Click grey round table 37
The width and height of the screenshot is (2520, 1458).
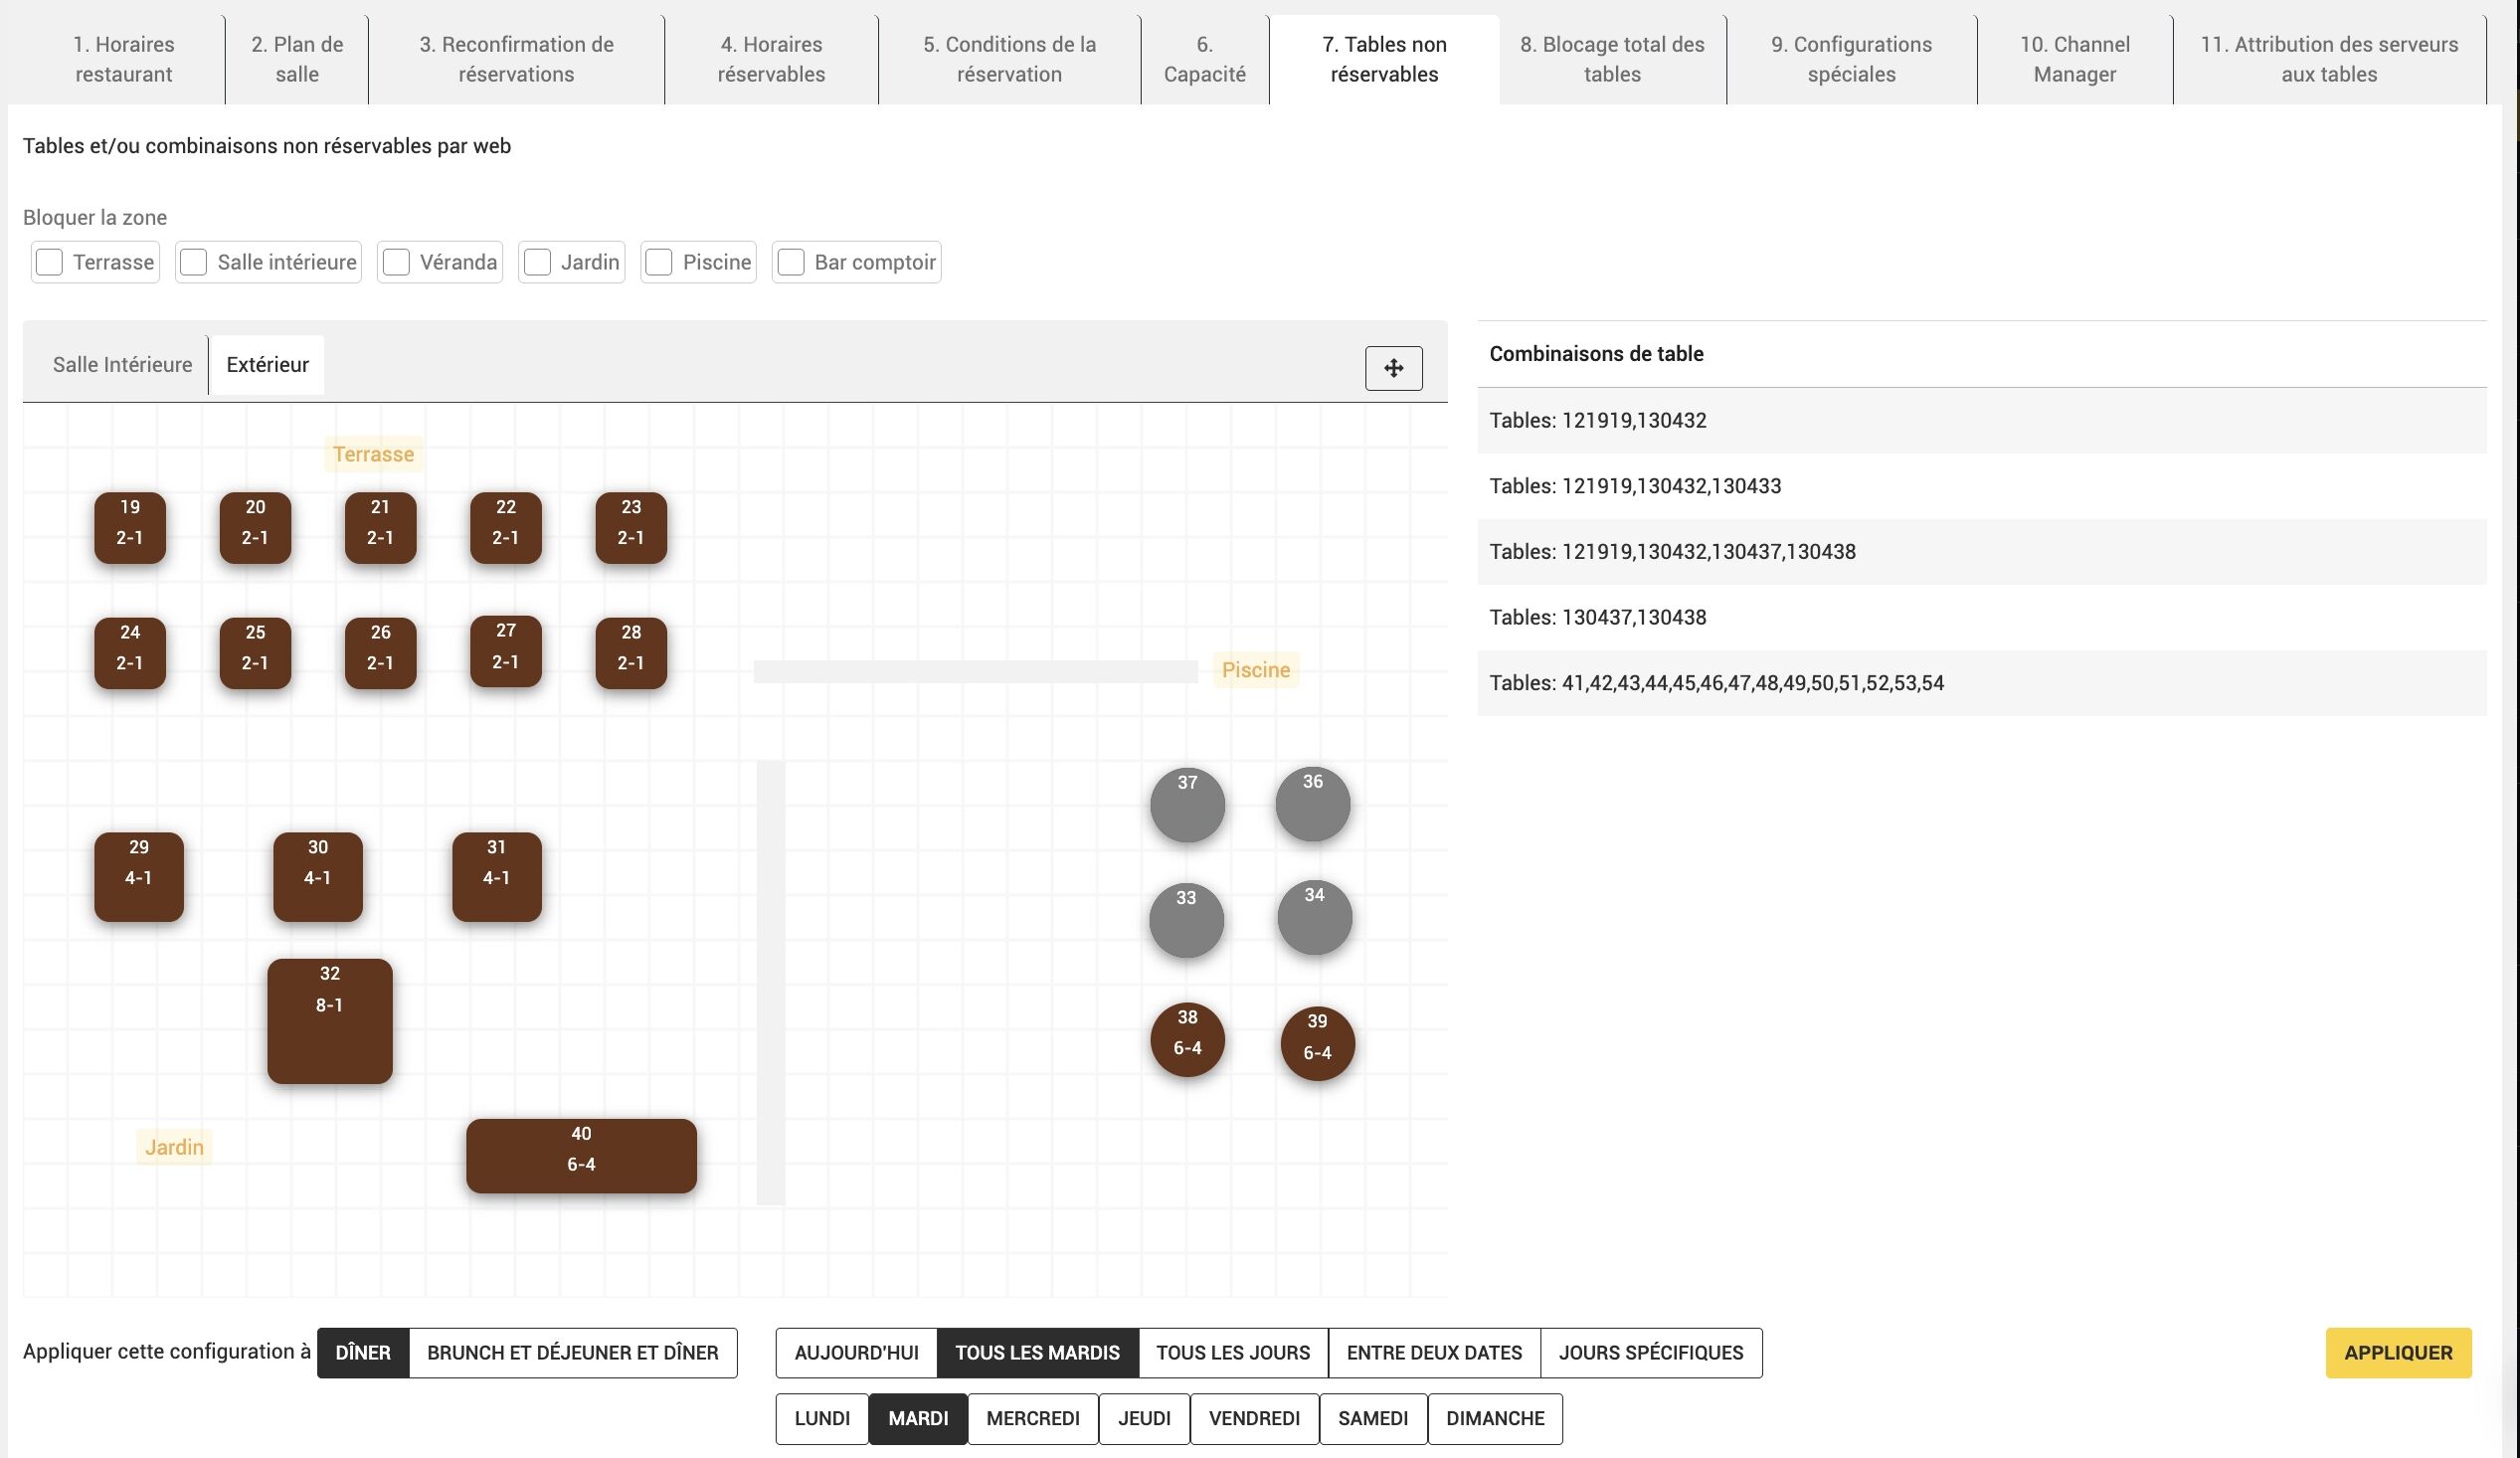click(x=1187, y=804)
